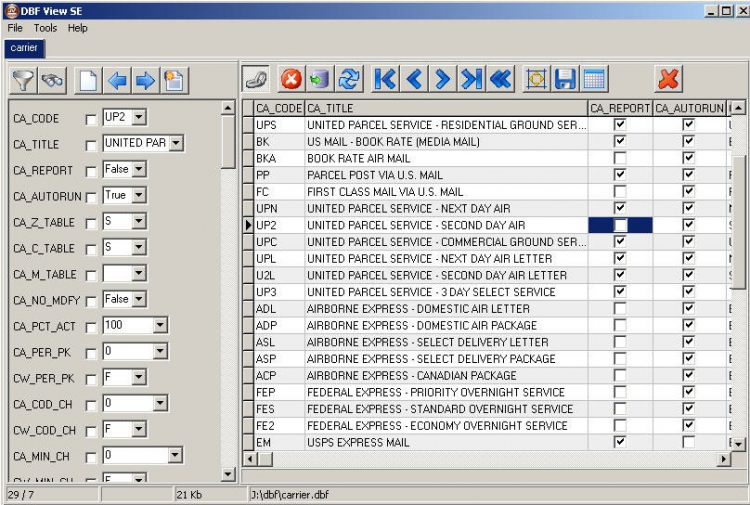
Task: Click the binoculars search icon
Action: click(x=52, y=80)
